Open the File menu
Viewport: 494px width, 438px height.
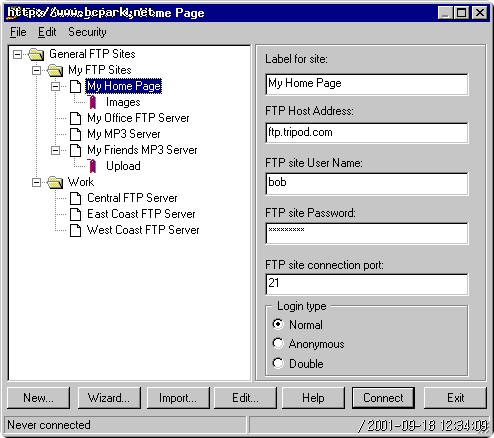18,32
